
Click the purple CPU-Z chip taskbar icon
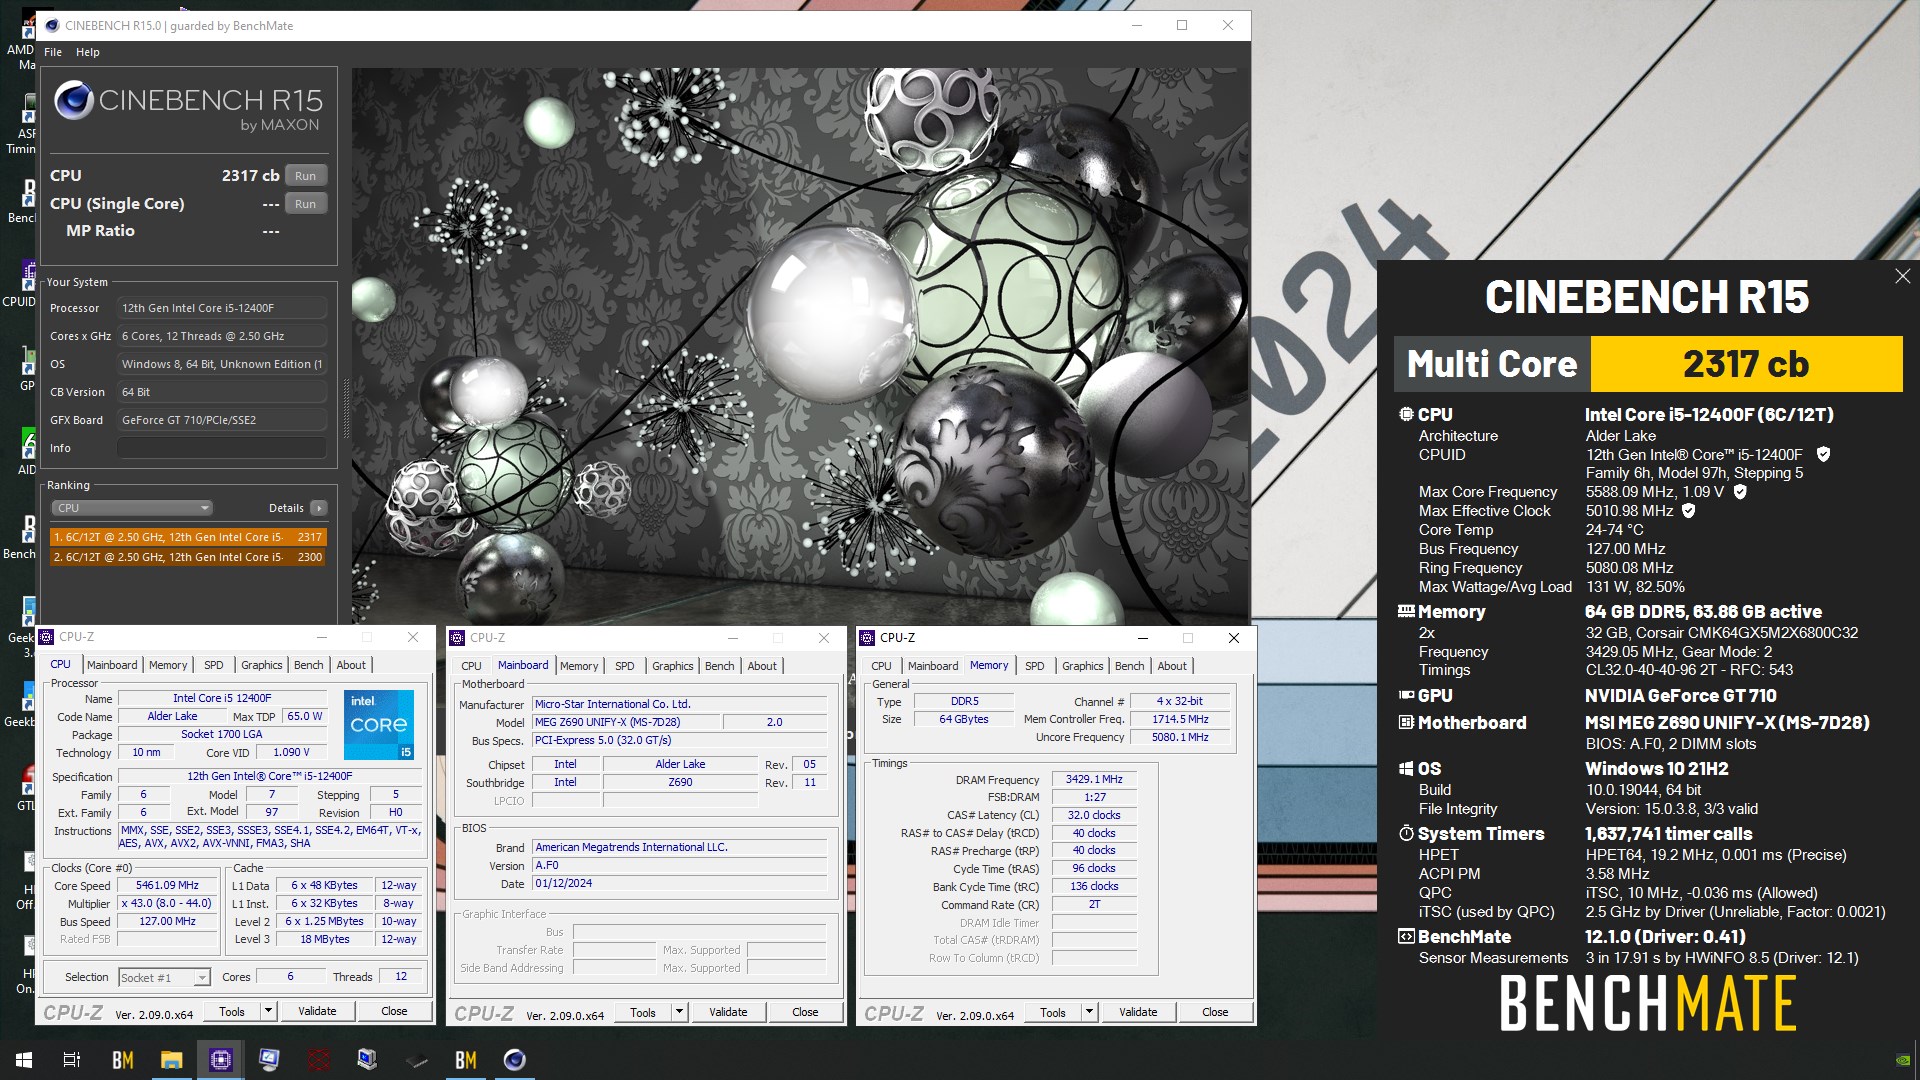[220, 1060]
